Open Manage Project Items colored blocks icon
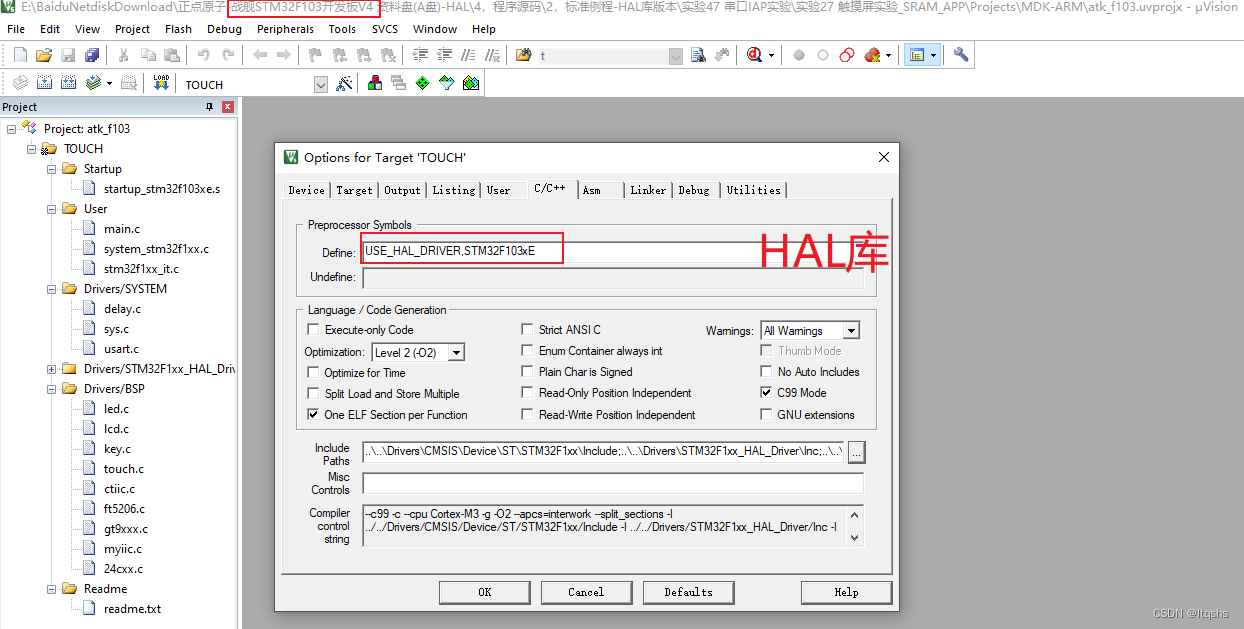1244x629 pixels. (x=375, y=83)
